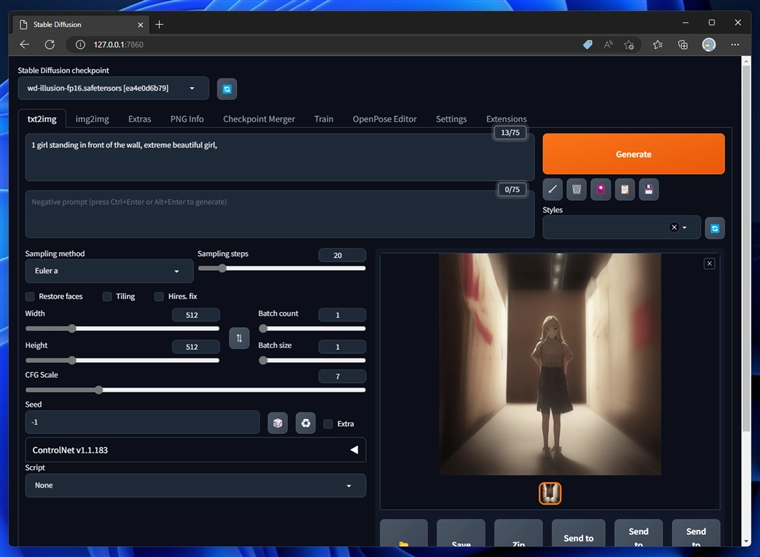Check the Hires. fix option
Image resolution: width=760 pixels, height=557 pixels.
click(x=159, y=297)
